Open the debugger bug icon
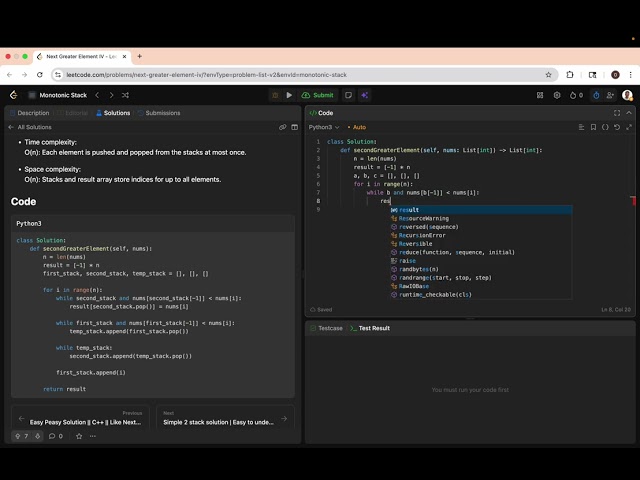 (x=275, y=95)
